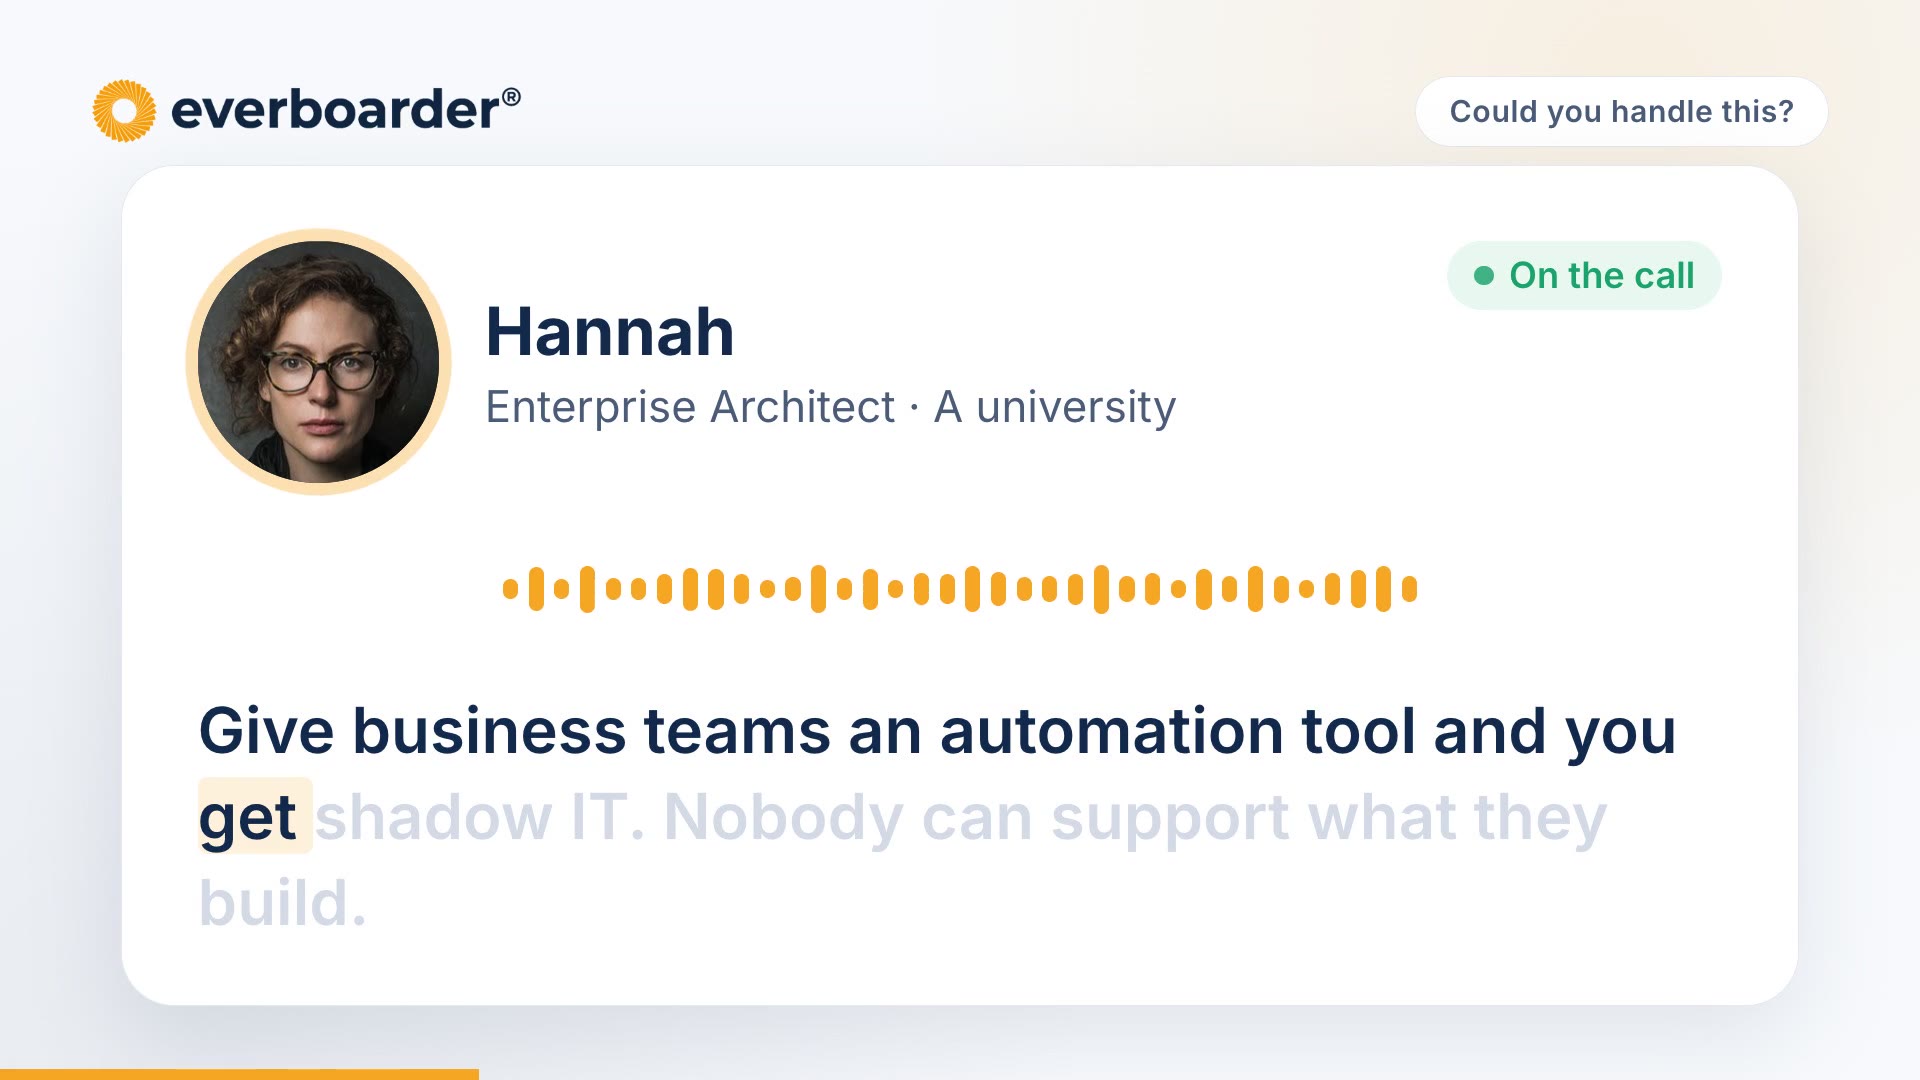Image resolution: width=1920 pixels, height=1080 pixels.
Task: Click the faded word "build."
Action: pos(283,903)
